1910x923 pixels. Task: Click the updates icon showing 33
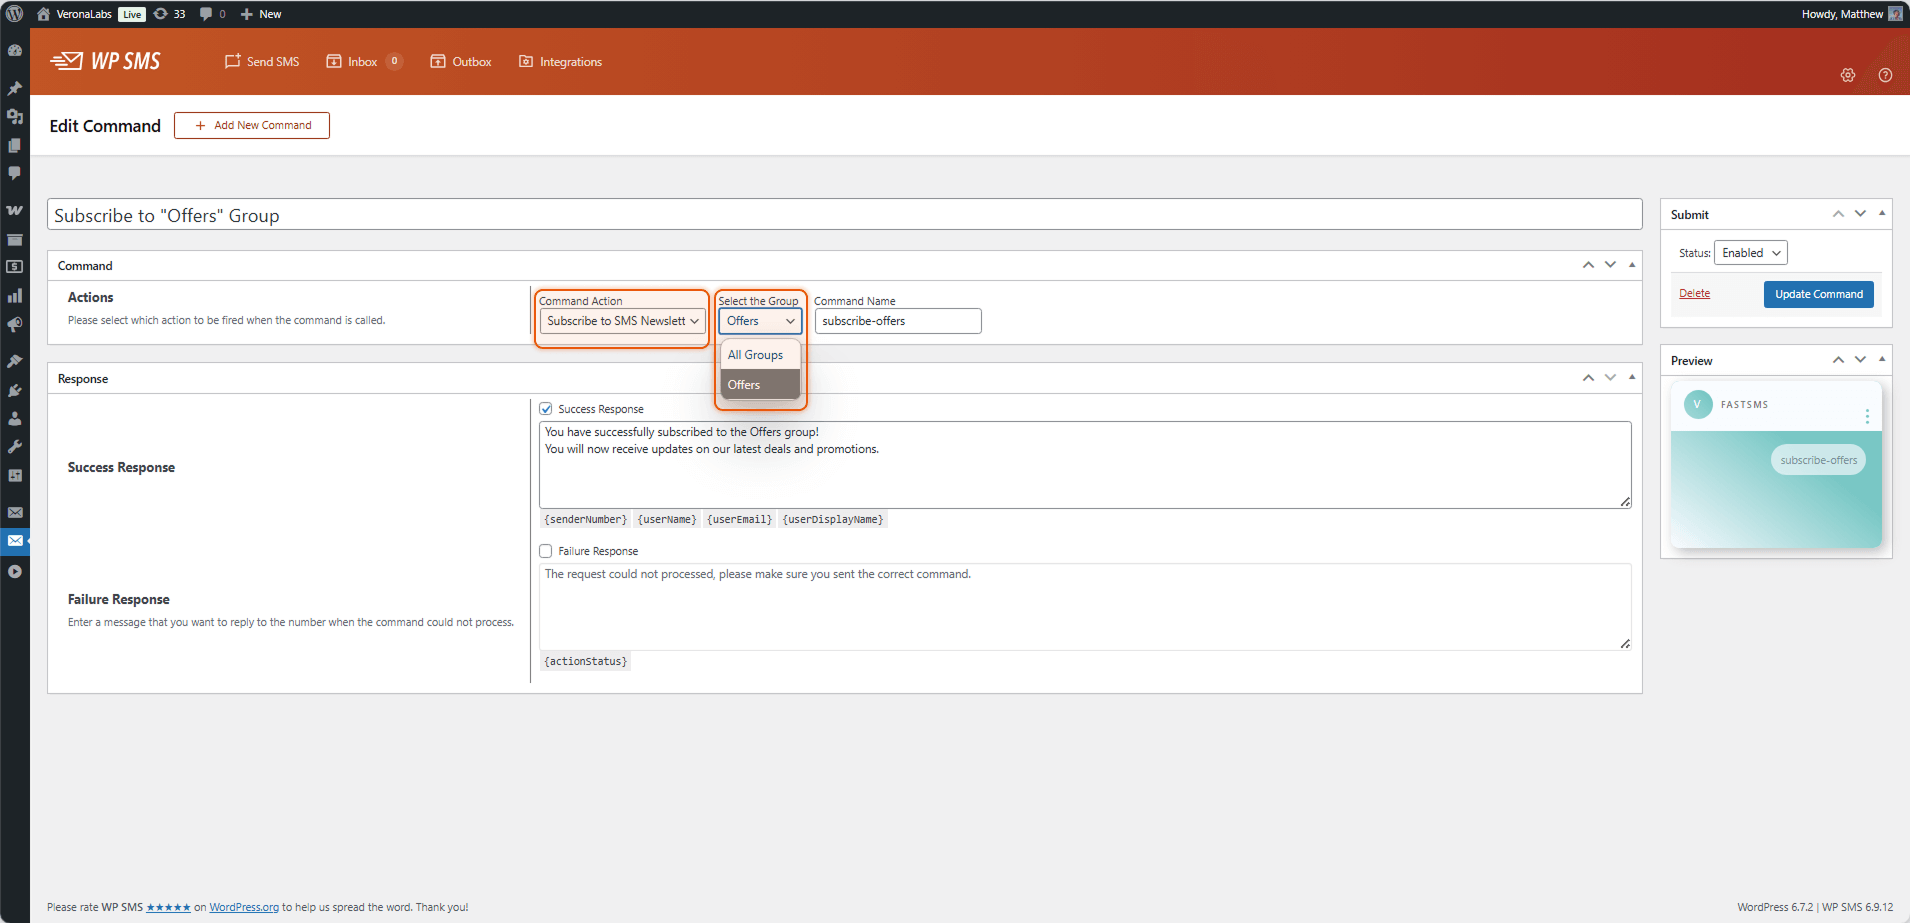[169, 14]
